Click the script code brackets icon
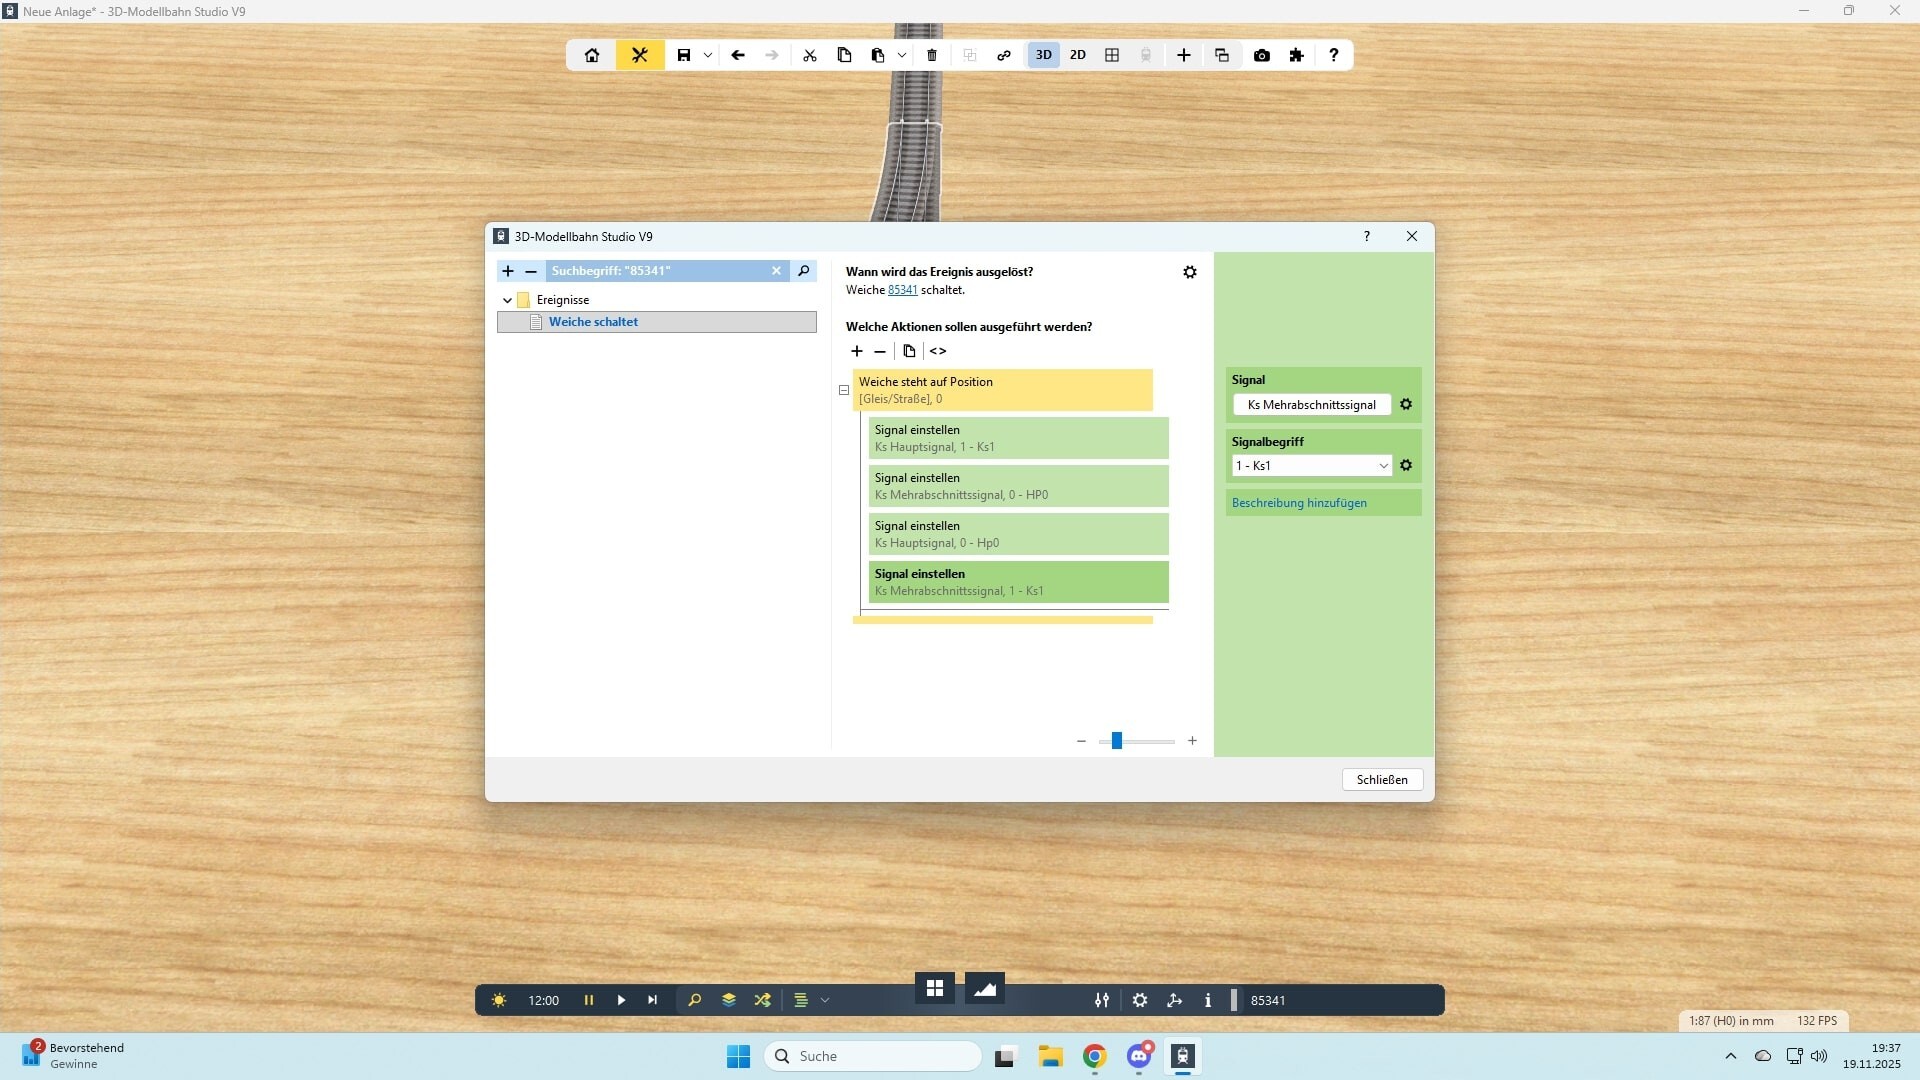 [938, 351]
